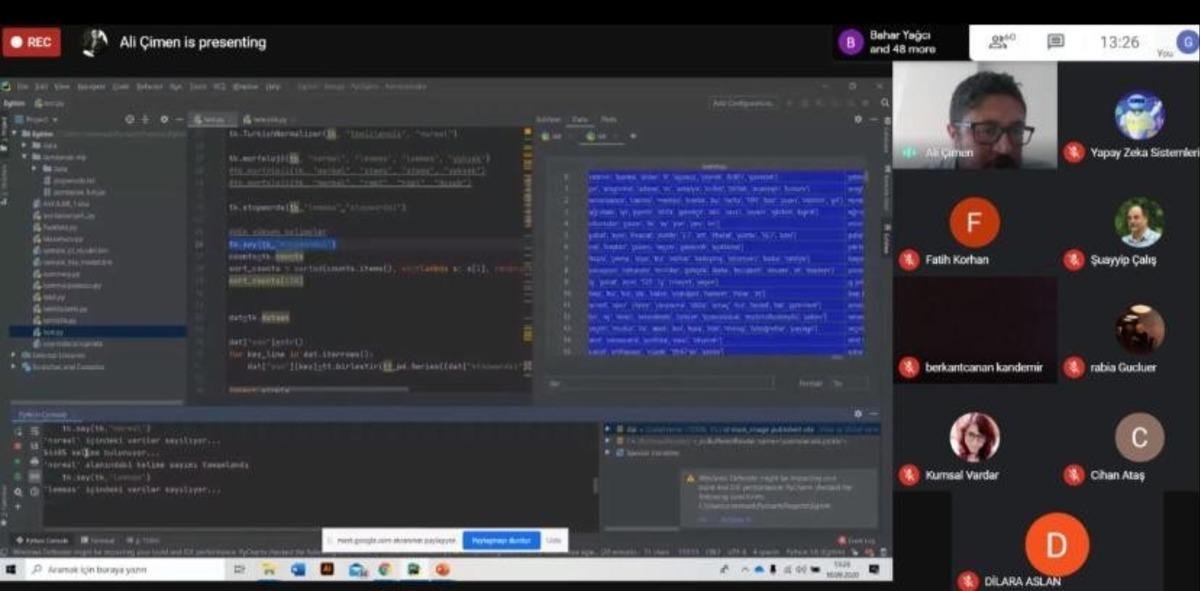
Task: Open the Add Configuration dropdown
Action: click(x=744, y=103)
